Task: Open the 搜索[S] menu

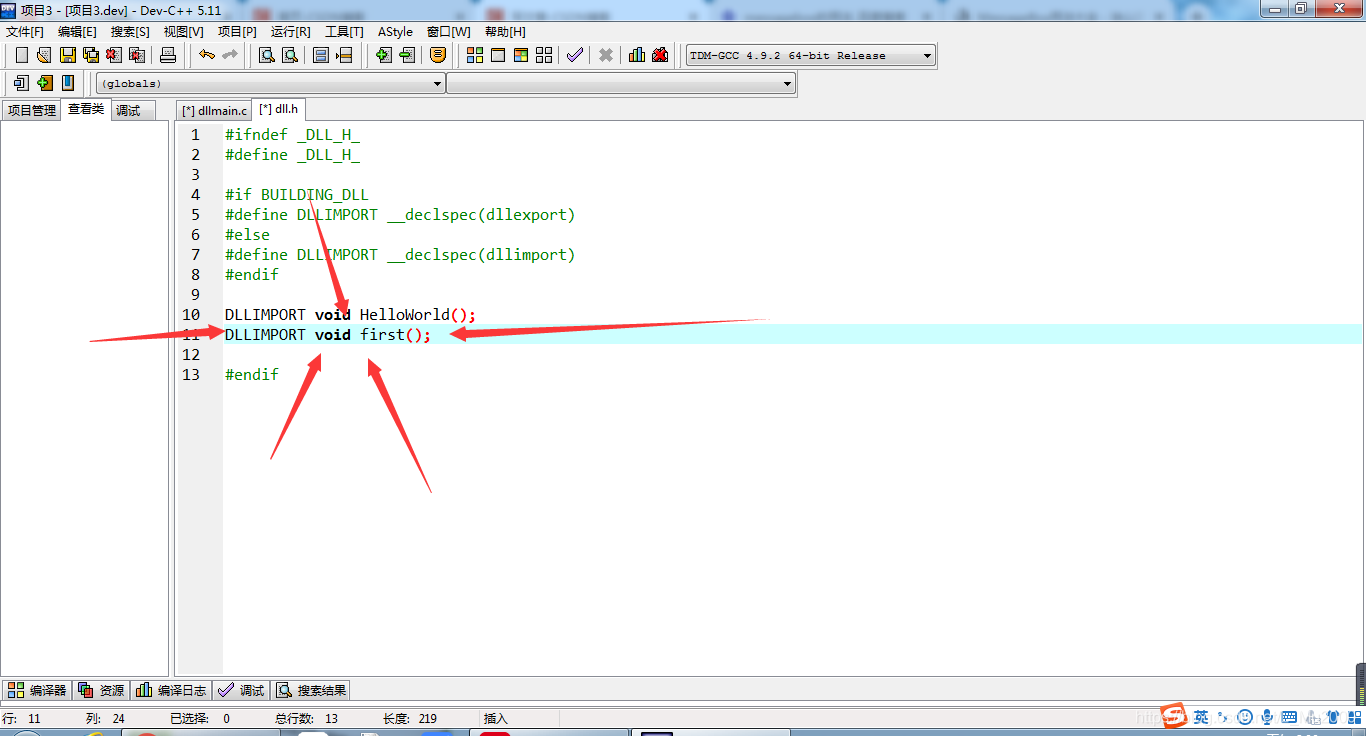Action: pyautogui.click(x=130, y=32)
